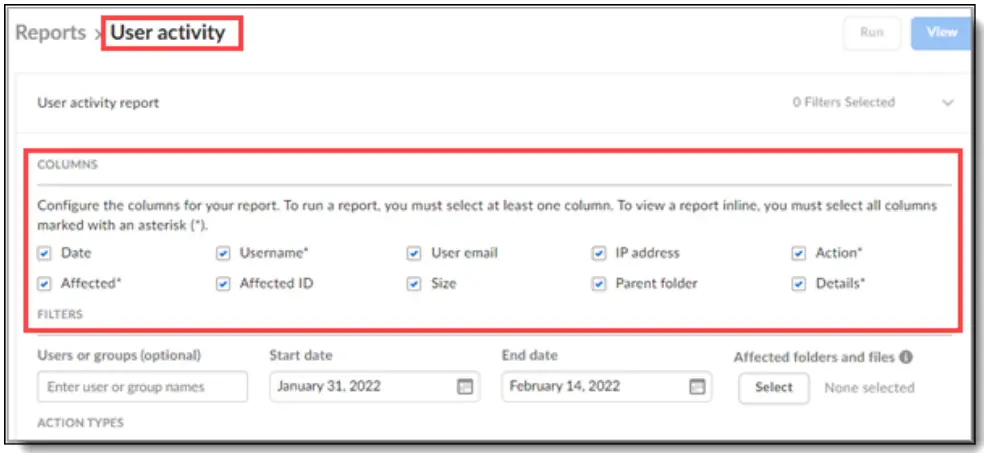The width and height of the screenshot is (984, 453).
Task: Click Select for affected folders and files
Action: [774, 387]
